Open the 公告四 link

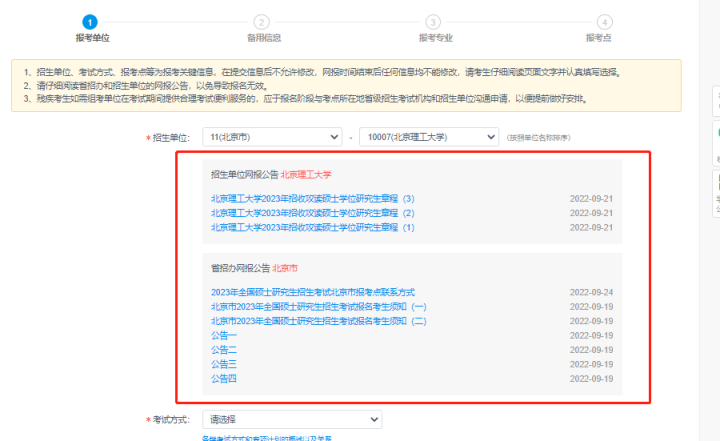[224, 379]
